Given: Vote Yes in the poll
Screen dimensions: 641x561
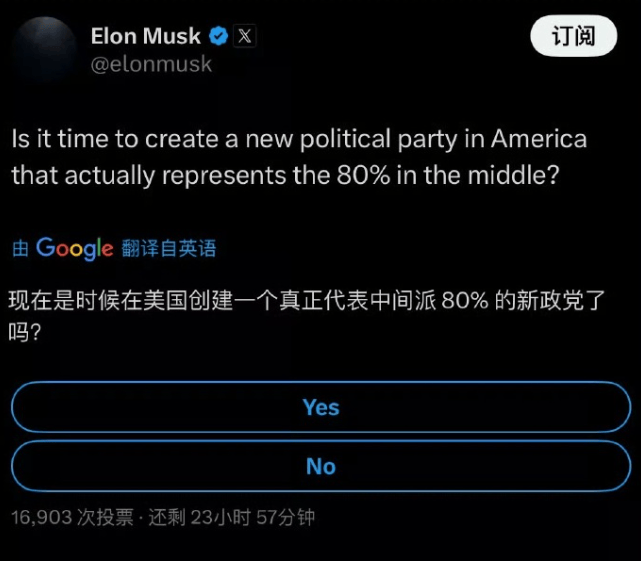Looking at the screenshot, I should (x=321, y=407).
